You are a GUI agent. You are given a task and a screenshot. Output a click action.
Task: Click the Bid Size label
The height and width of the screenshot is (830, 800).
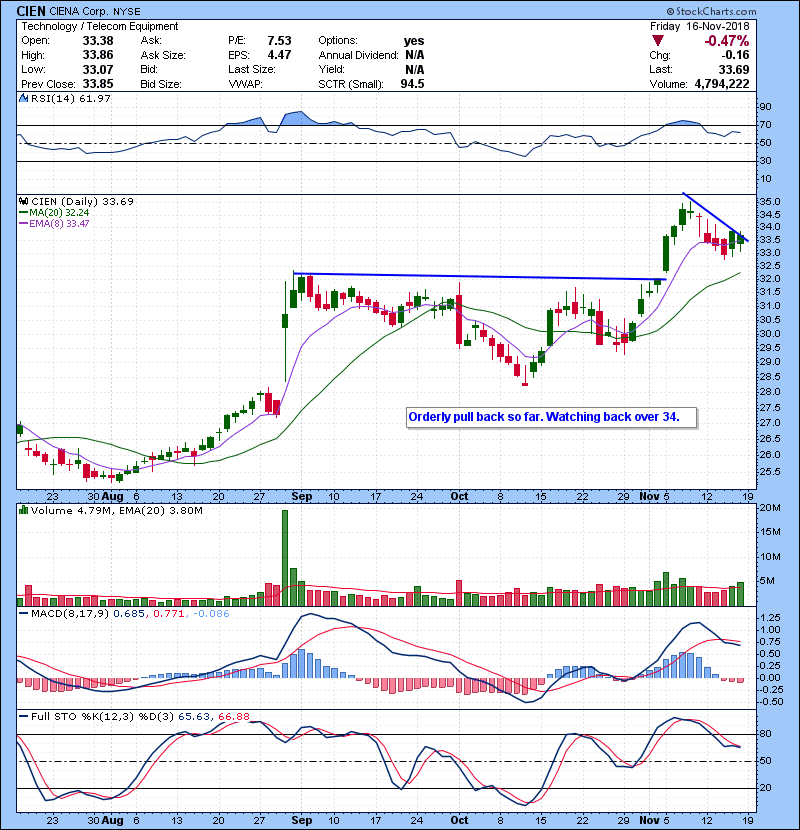[161, 84]
